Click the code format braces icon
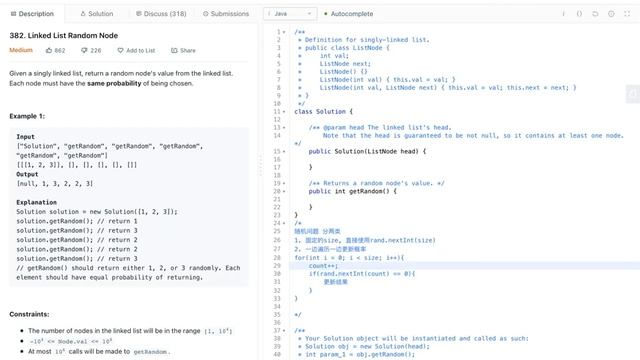Image resolution: width=640 pixels, height=360 pixels. point(579,14)
